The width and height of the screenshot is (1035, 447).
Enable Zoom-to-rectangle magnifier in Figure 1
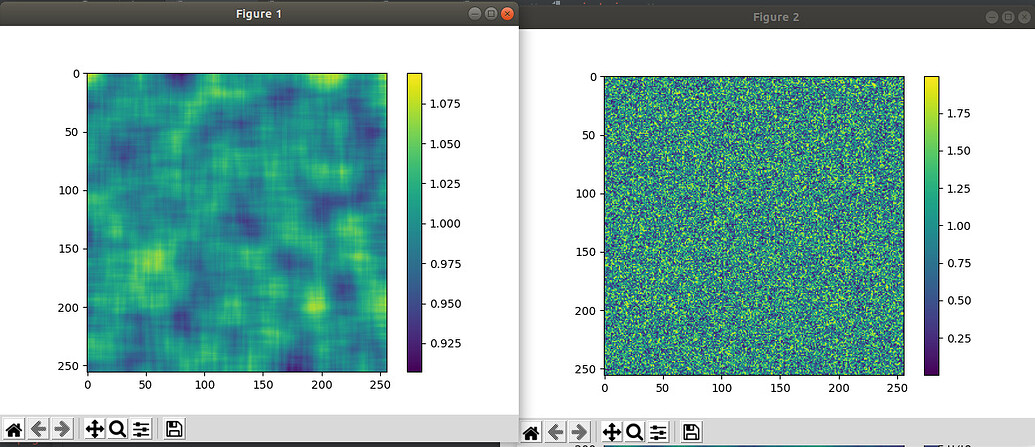(x=117, y=429)
